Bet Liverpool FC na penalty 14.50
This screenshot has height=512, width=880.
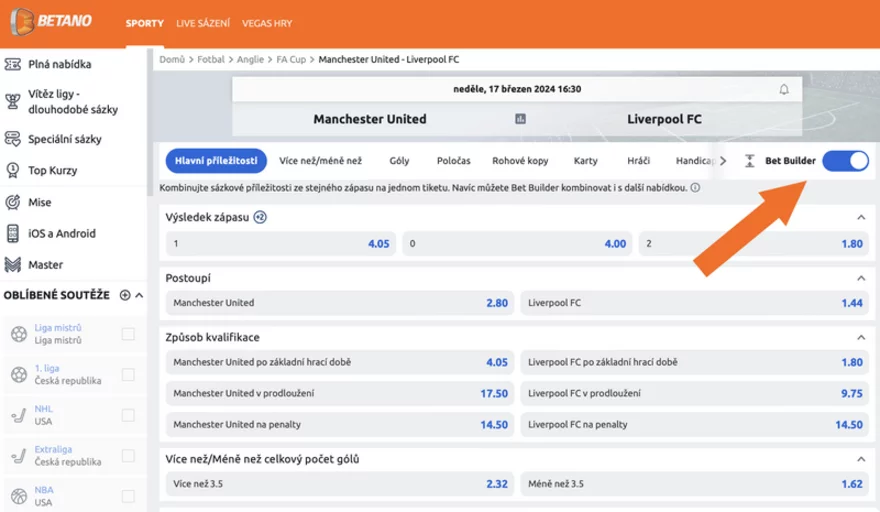pos(695,425)
